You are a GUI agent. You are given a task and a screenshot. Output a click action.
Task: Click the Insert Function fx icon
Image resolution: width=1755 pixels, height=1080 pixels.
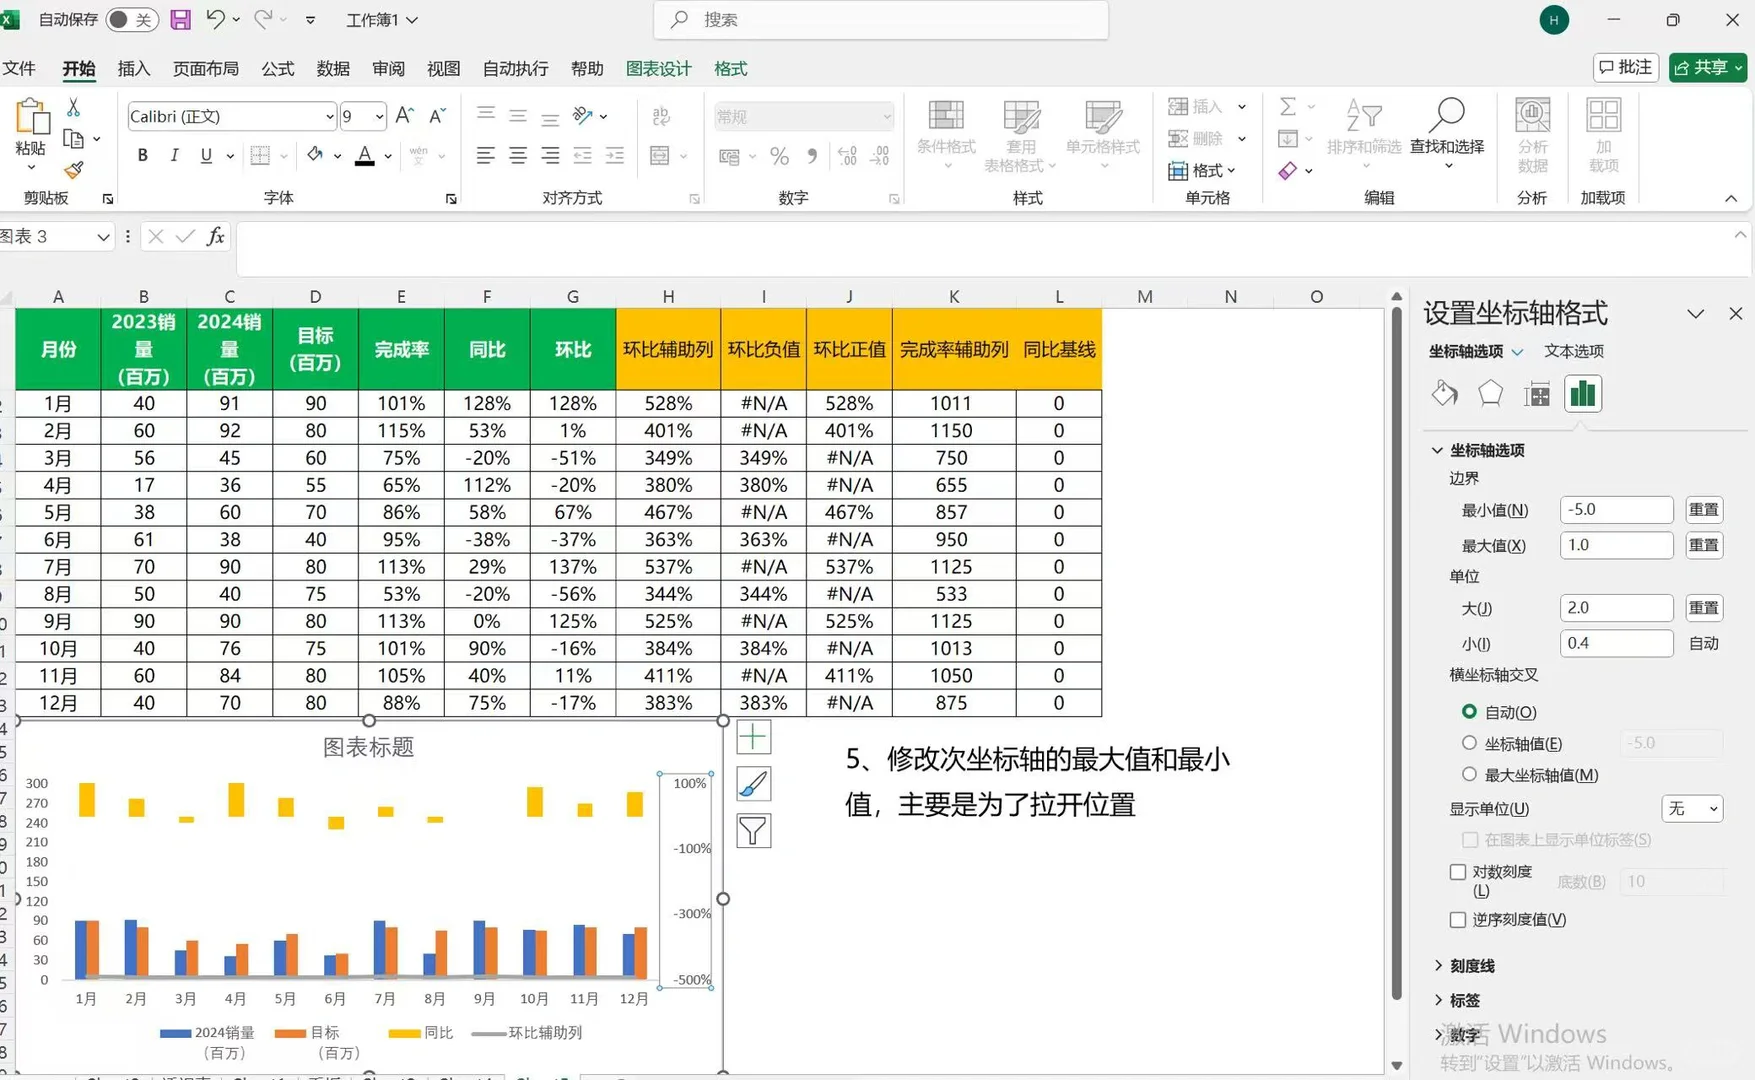215,237
